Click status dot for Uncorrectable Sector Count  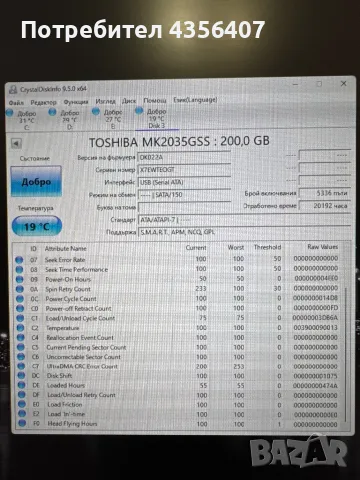[x=21, y=356]
